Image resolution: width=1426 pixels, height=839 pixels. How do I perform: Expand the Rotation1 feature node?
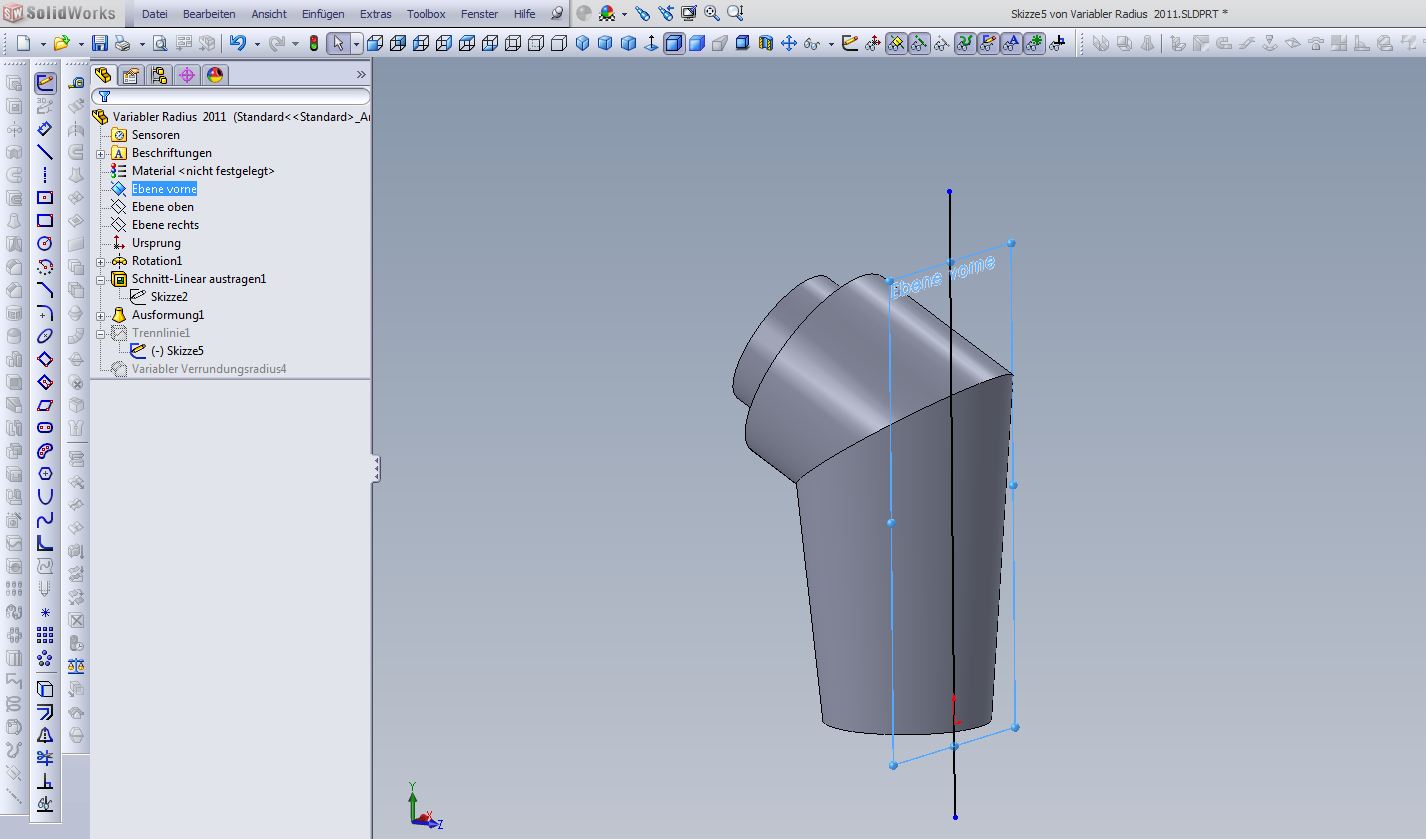101,261
